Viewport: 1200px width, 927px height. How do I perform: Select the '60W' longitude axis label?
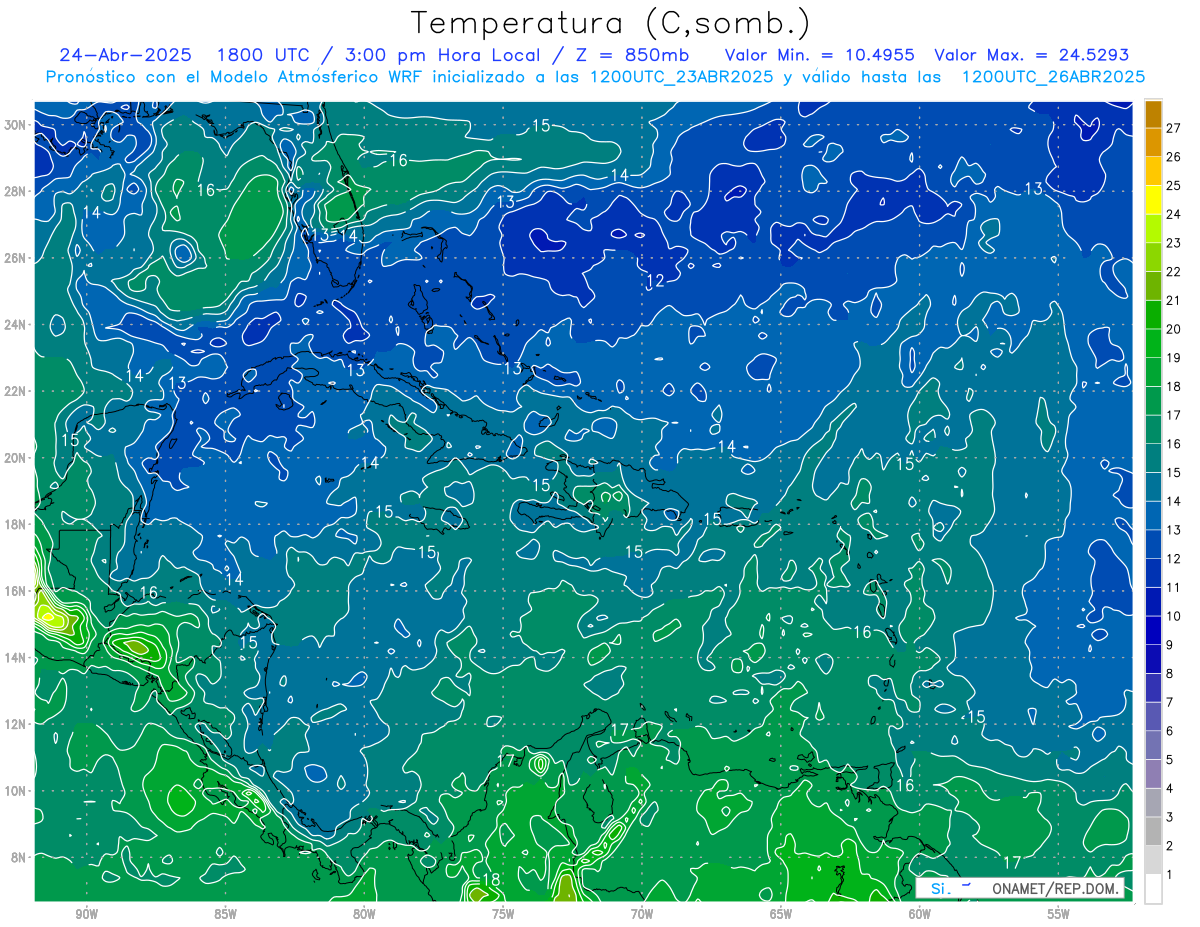pyautogui.click(x=920, y=914)
